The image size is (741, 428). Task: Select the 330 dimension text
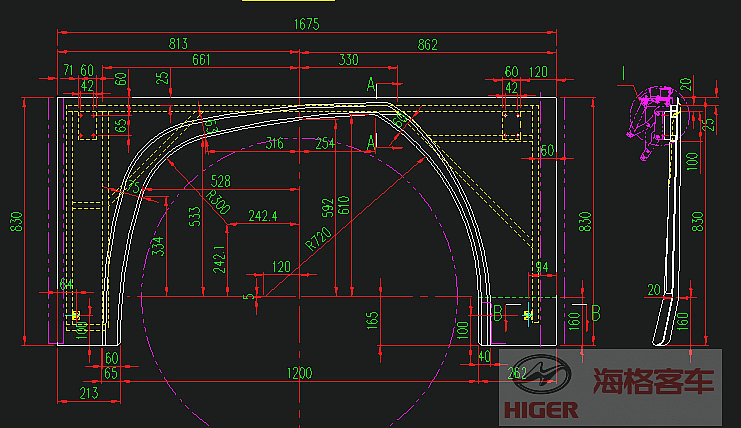349,60
